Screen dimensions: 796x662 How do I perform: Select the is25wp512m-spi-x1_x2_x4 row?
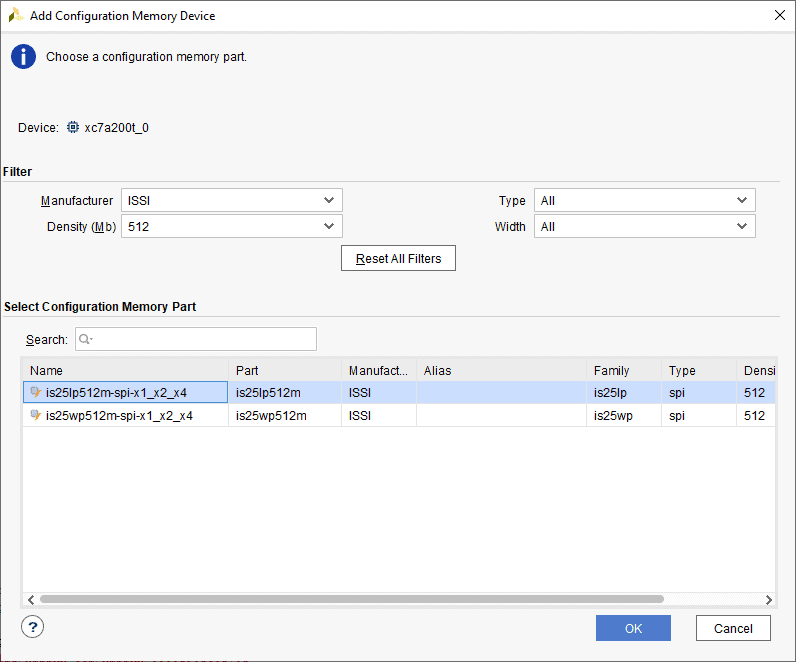120,416
